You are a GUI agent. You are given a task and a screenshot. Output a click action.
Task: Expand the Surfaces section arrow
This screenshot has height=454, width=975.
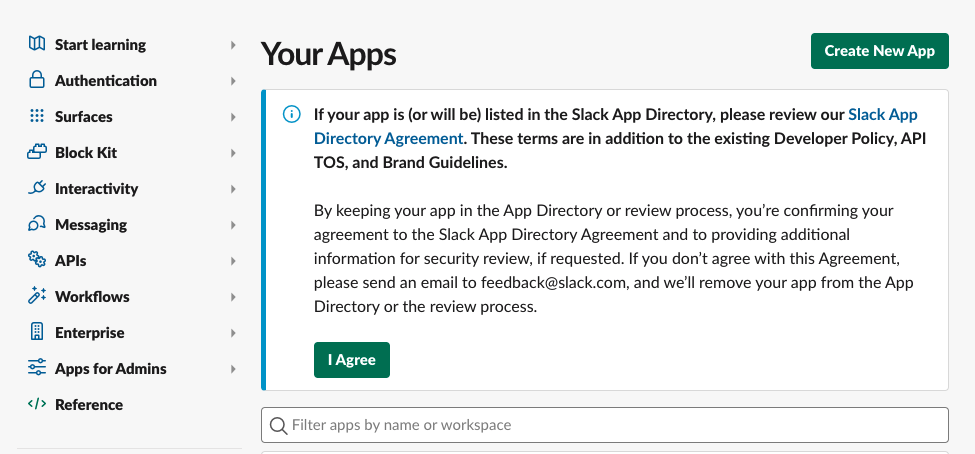point(233,117)
